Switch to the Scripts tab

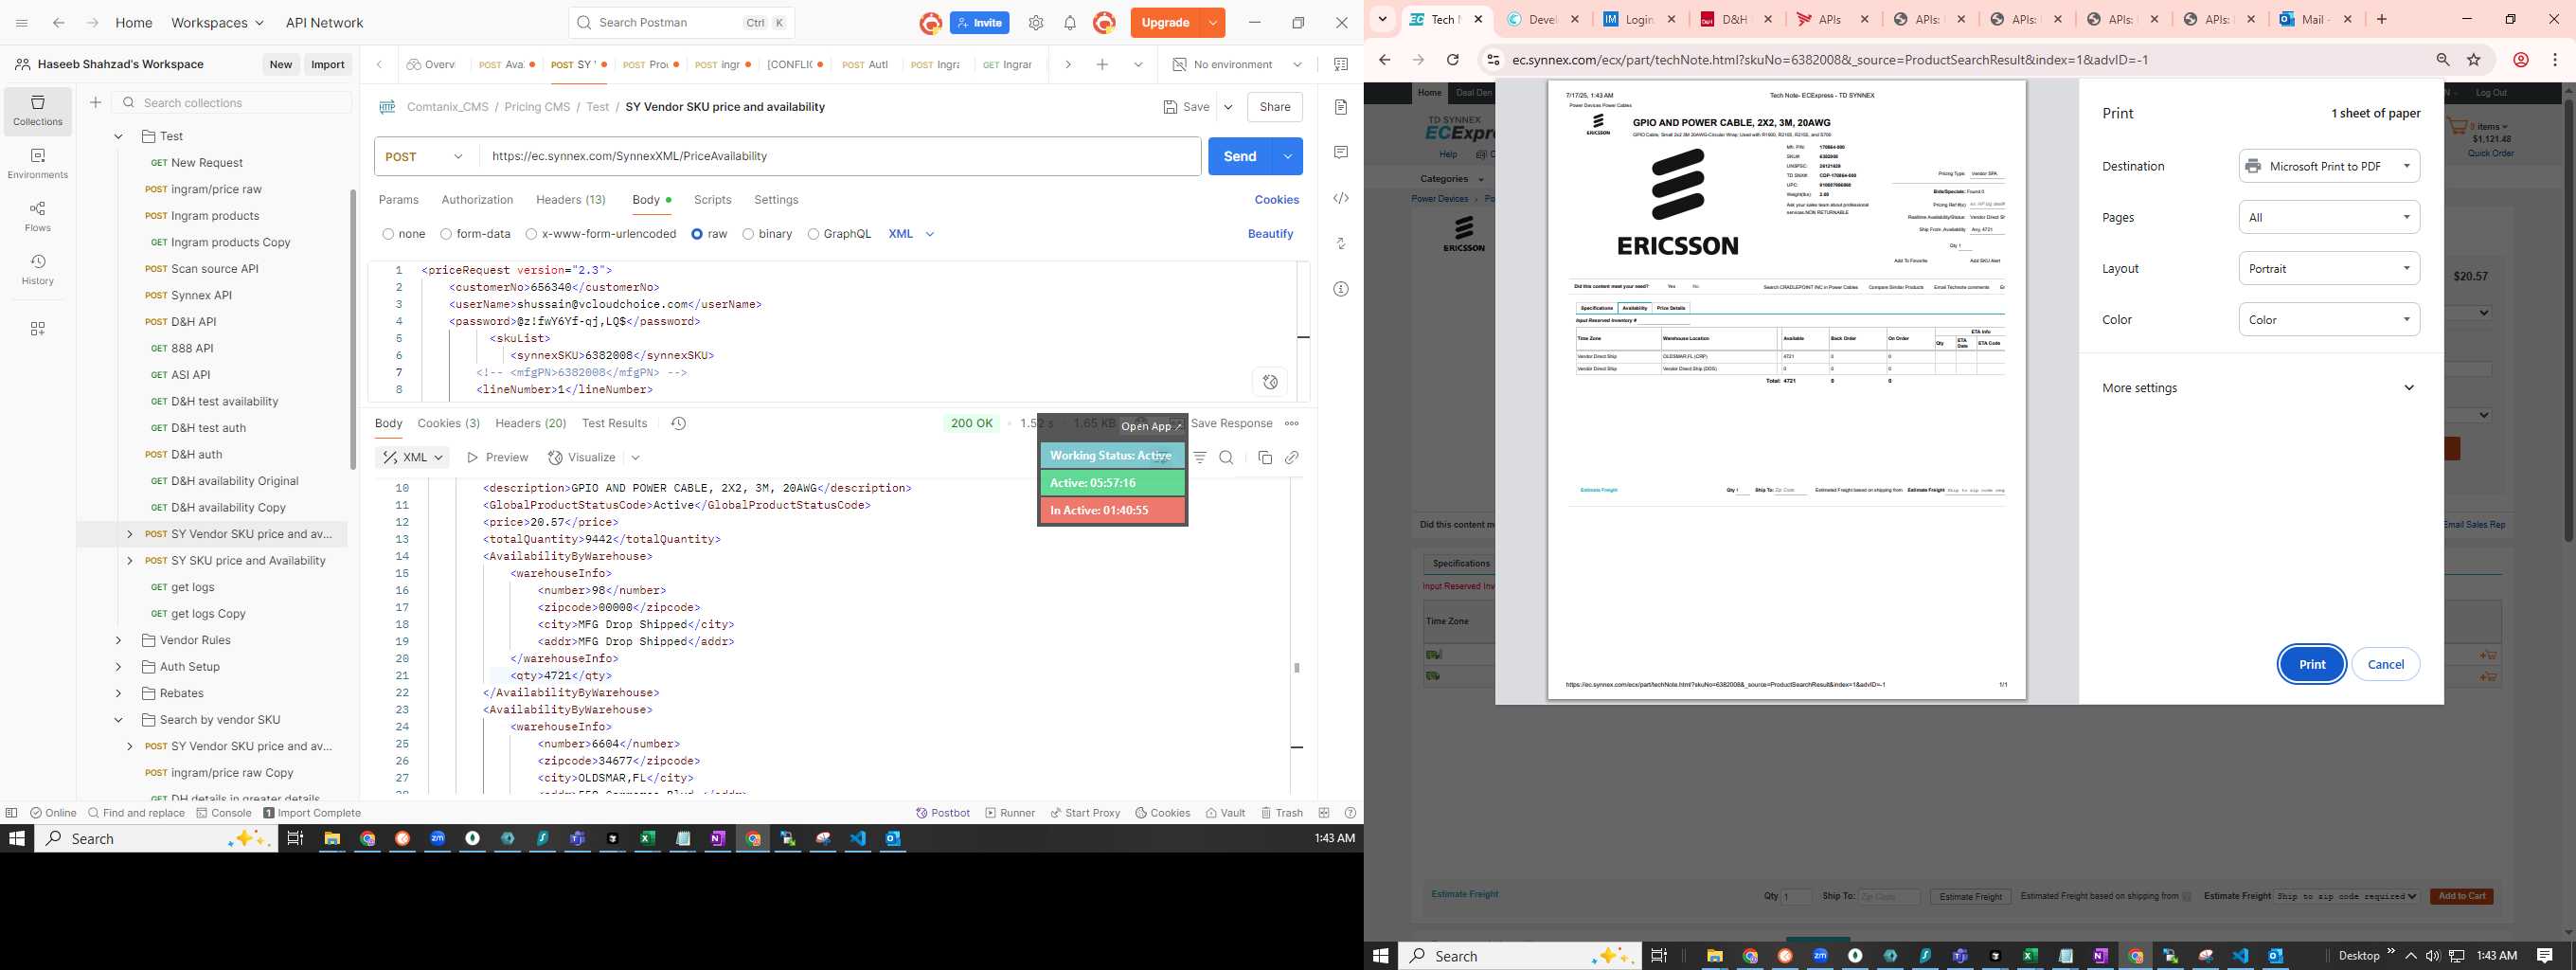[x=713, y=200]
